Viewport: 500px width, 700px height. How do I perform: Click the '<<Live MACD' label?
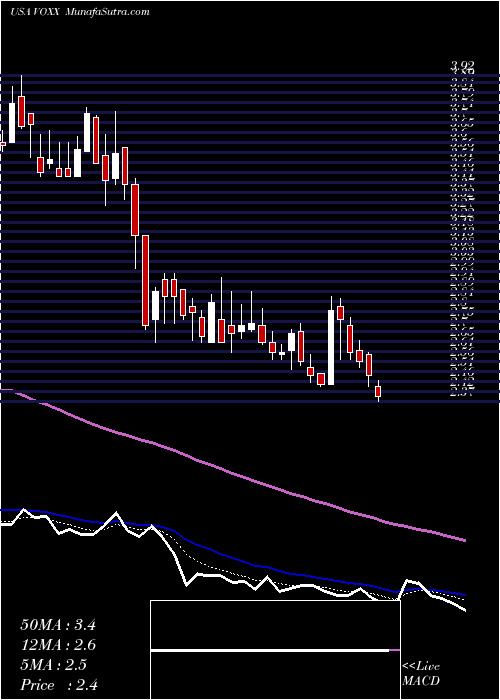[x=421, y=674]
